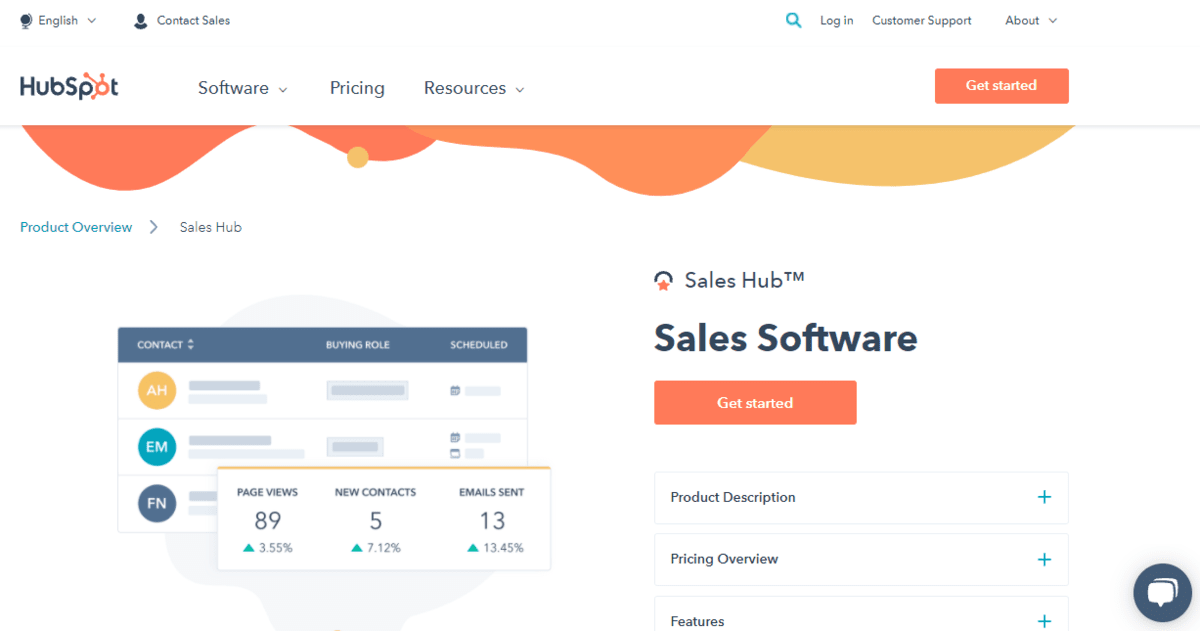Expand the Software menu
Image resolution: width=1200 pixels, height=631 pixels.
tap(243, 88)
